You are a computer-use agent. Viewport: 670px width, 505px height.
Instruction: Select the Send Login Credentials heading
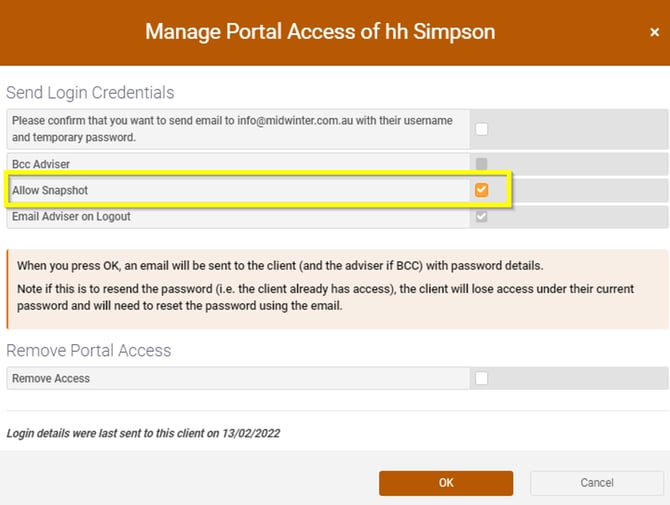(90, 93)
